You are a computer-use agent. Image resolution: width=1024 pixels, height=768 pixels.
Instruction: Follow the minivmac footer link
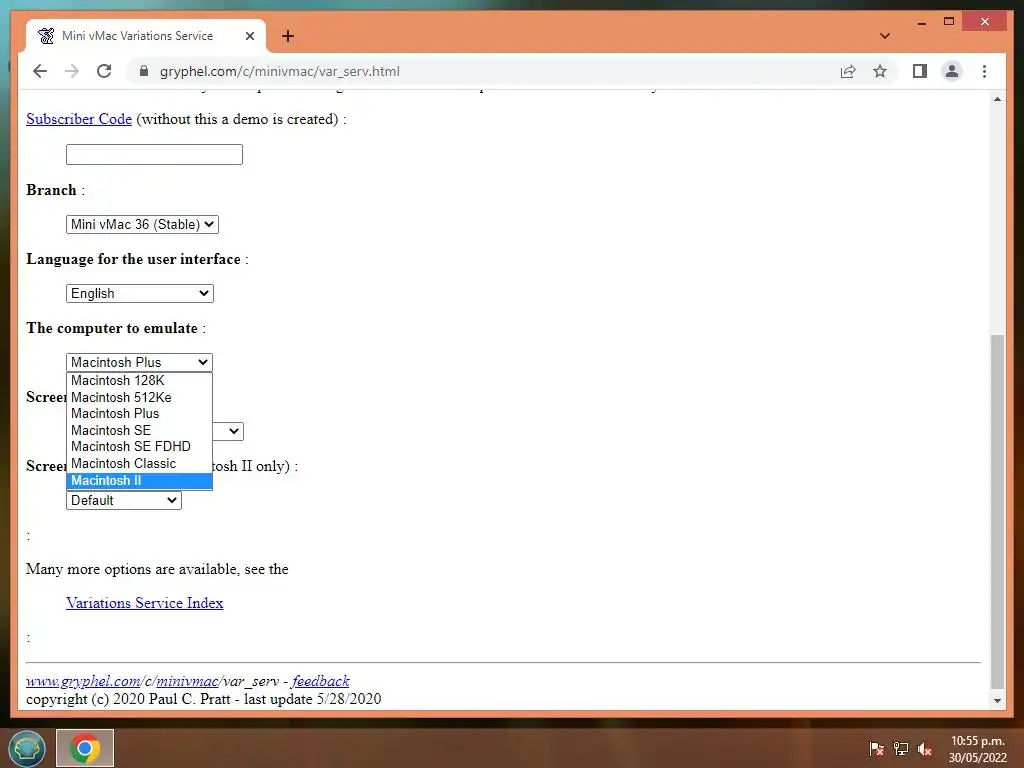coord(187,681)
